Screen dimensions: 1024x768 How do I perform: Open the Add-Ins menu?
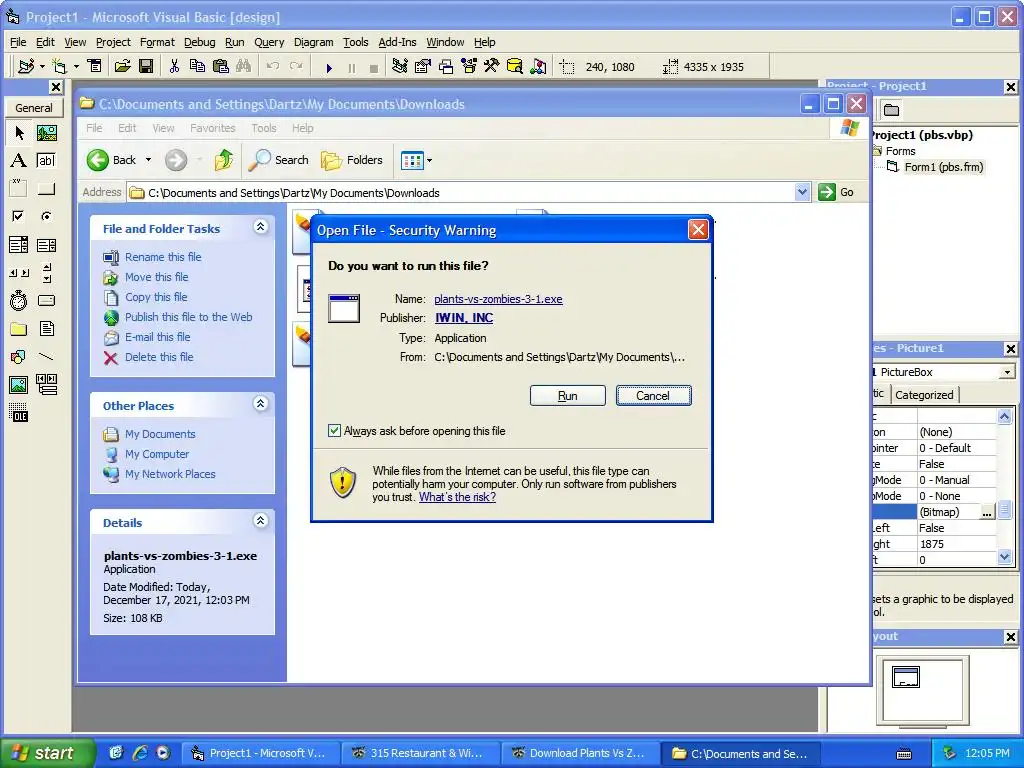(397, 42)
